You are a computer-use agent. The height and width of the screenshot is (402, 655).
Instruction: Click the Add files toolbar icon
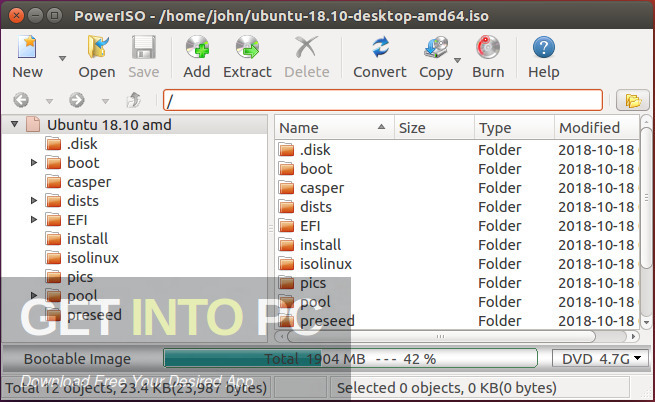click(x=197, y=47)
